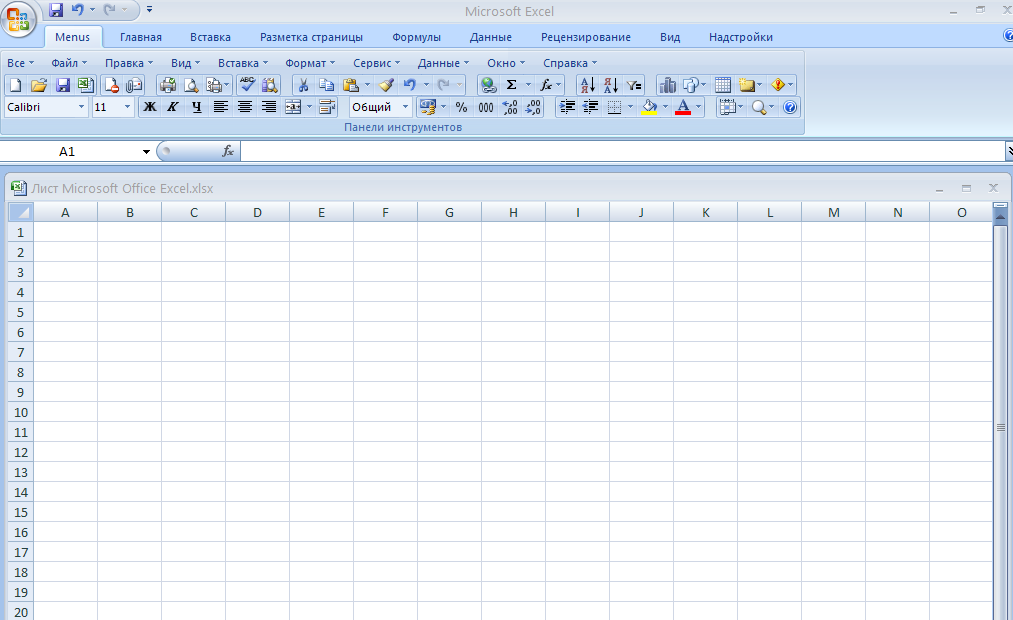1013x620 pixels.
Task: Apply red font color A
Action: click(x=683, y=107)
